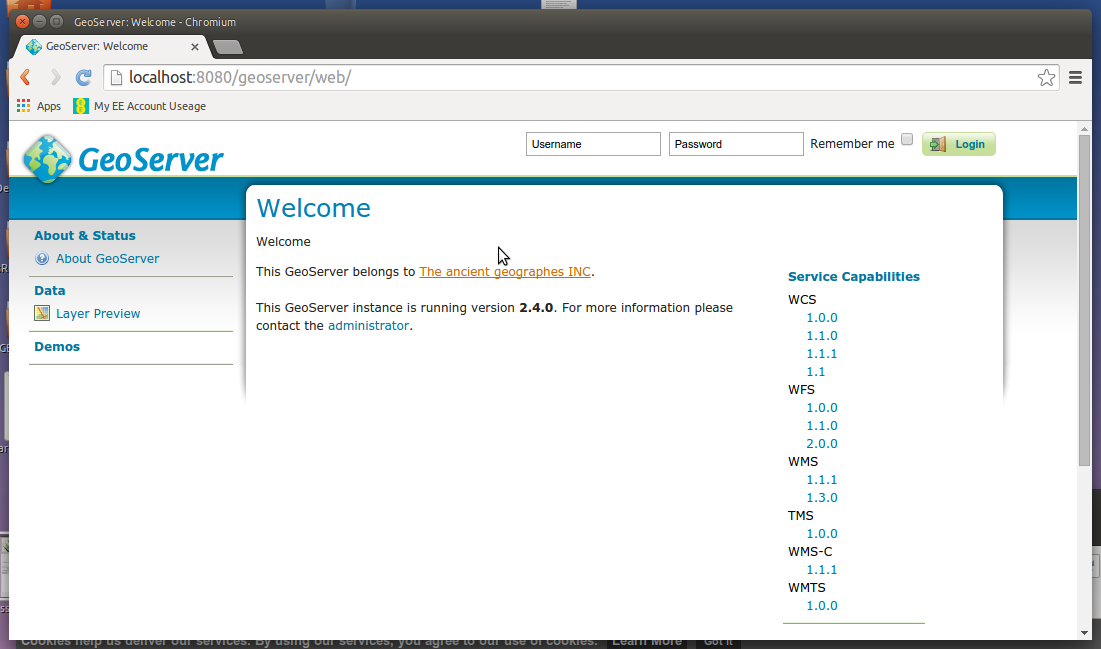Open the WFS 2.0.0 capabilities link
The height and width of the screenshot is (649, 1101).
tap(821, 443)
